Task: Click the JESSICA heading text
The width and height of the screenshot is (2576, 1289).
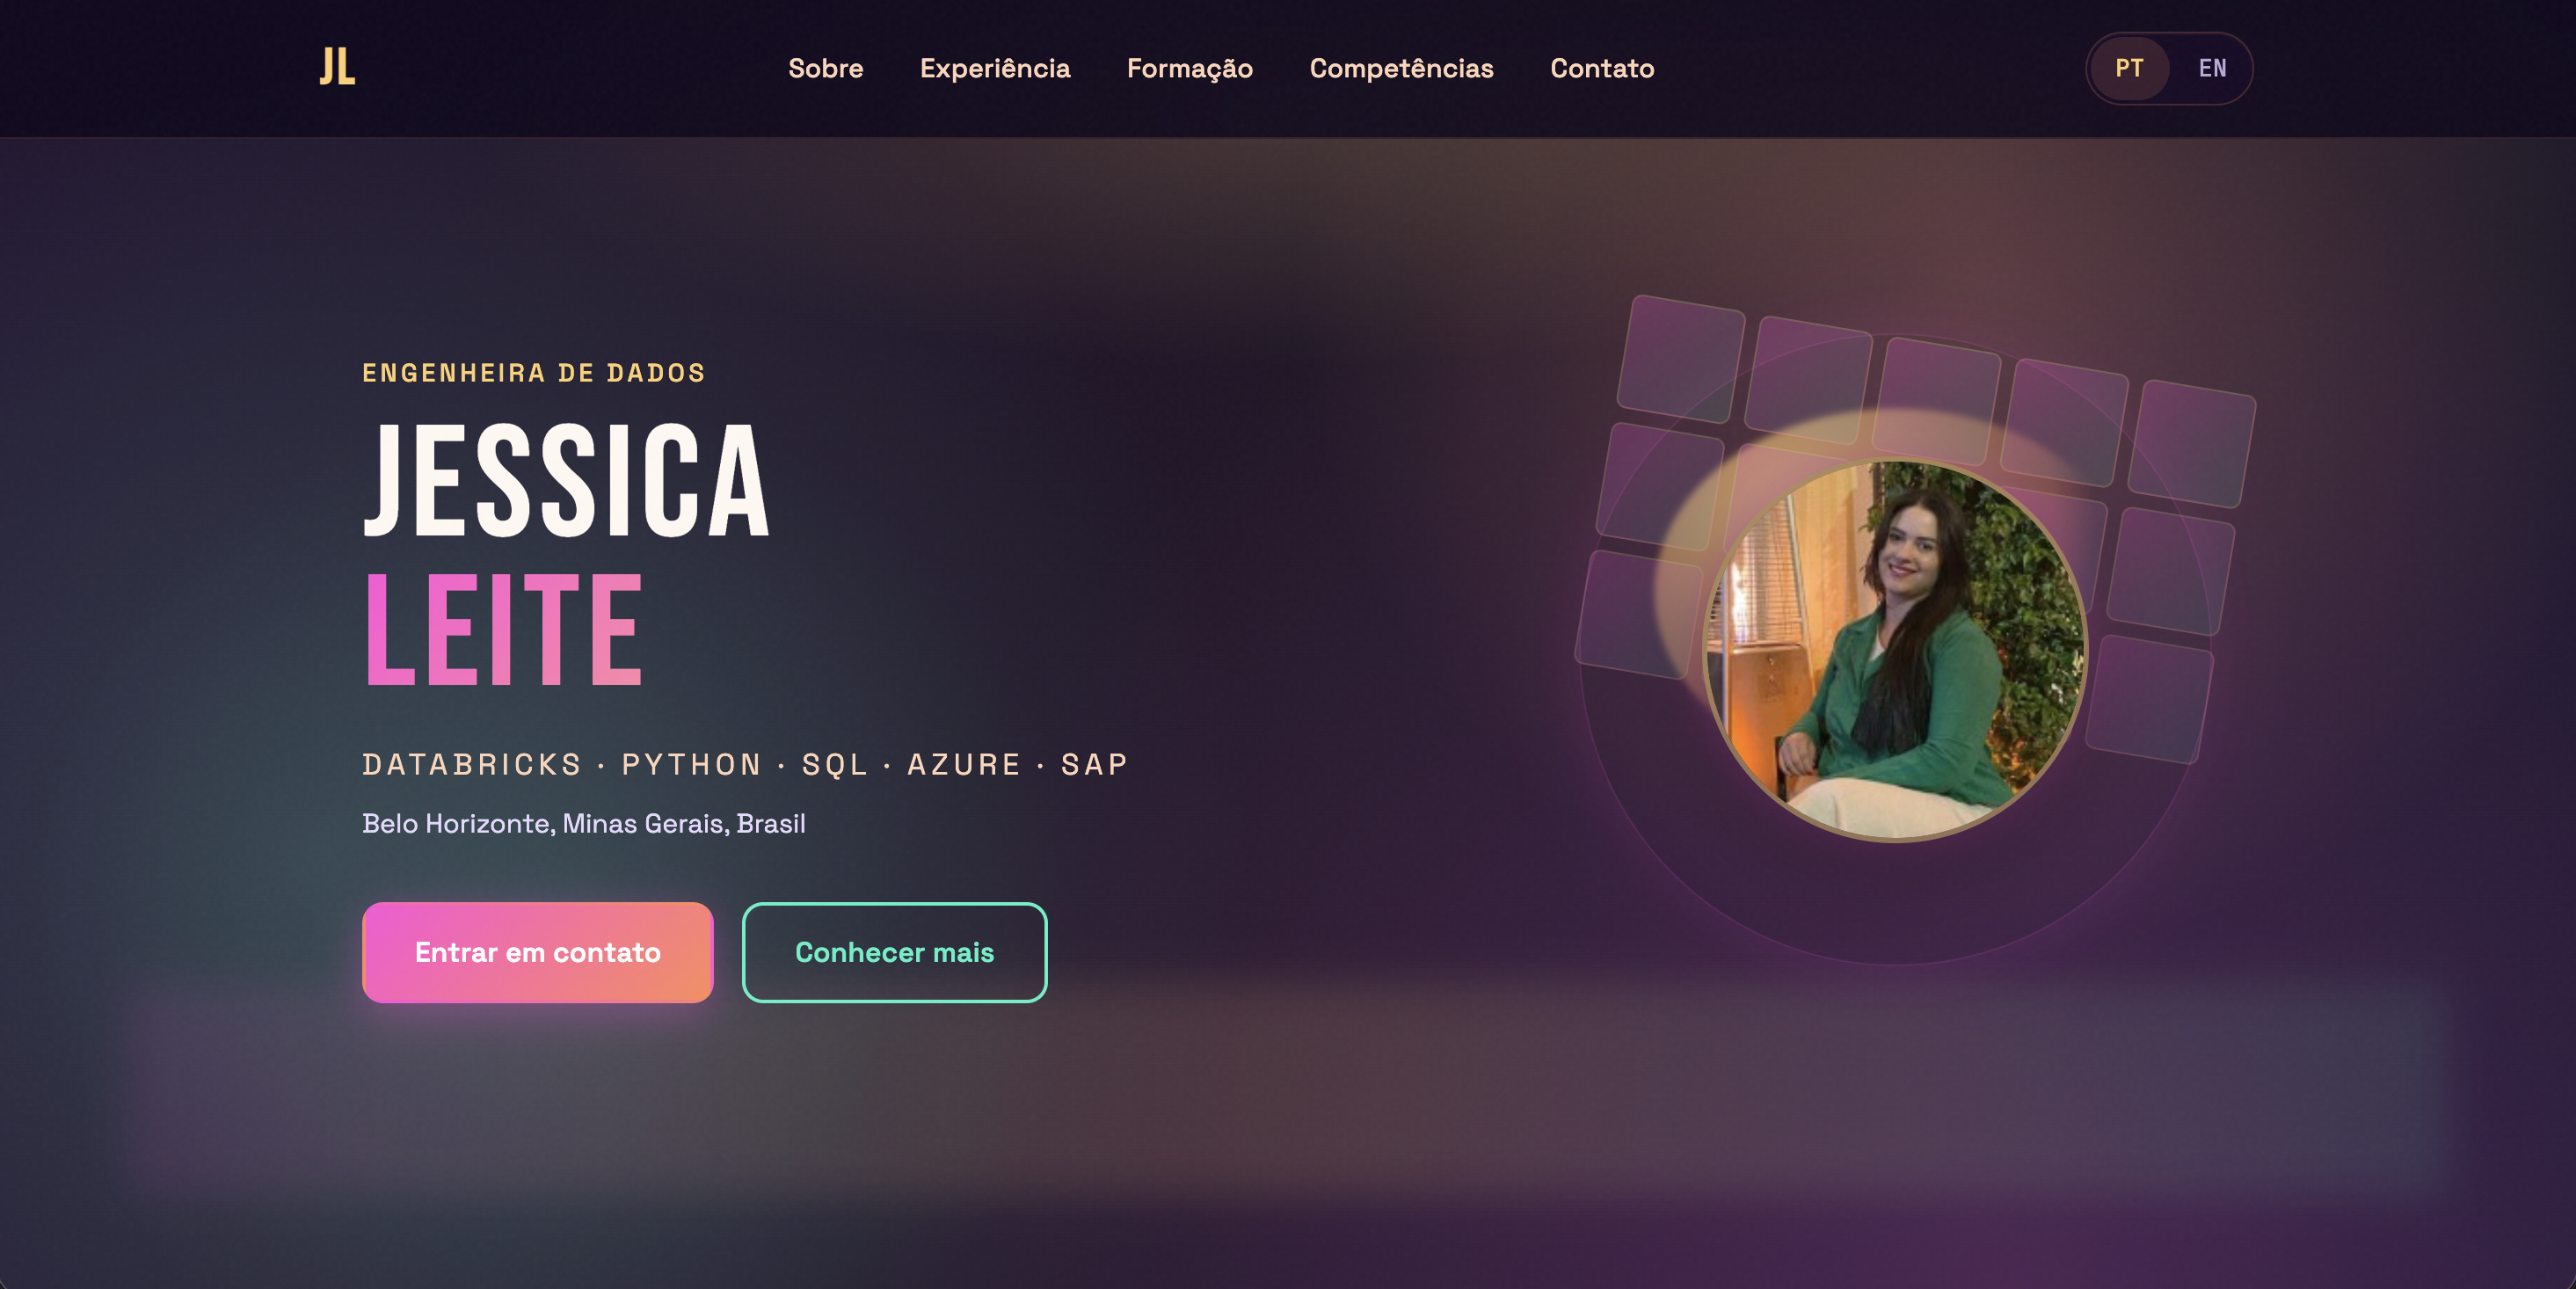Action: pos(566,480)
